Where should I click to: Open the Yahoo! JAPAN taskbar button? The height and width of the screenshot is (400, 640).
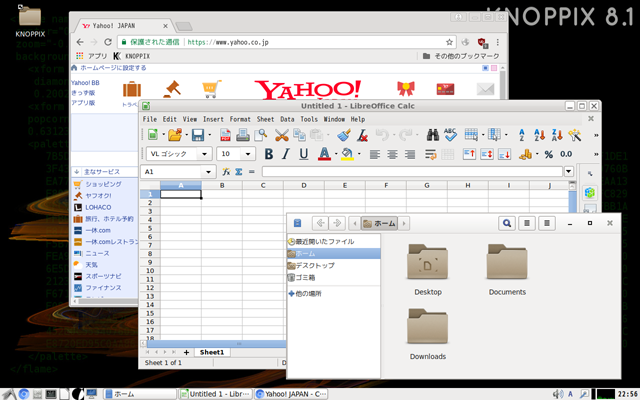point(292,394)
